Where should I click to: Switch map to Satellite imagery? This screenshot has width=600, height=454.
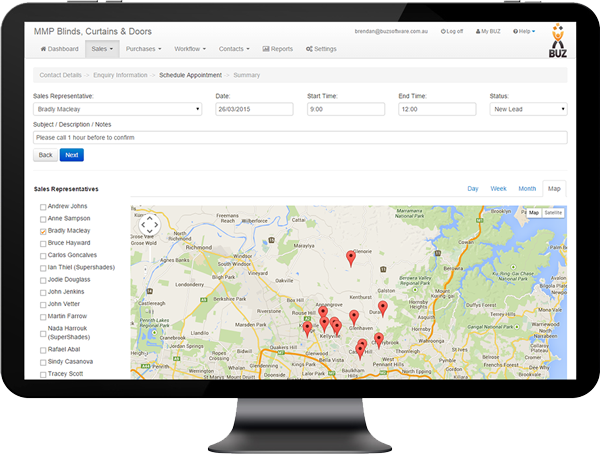[x=553, y=213]
